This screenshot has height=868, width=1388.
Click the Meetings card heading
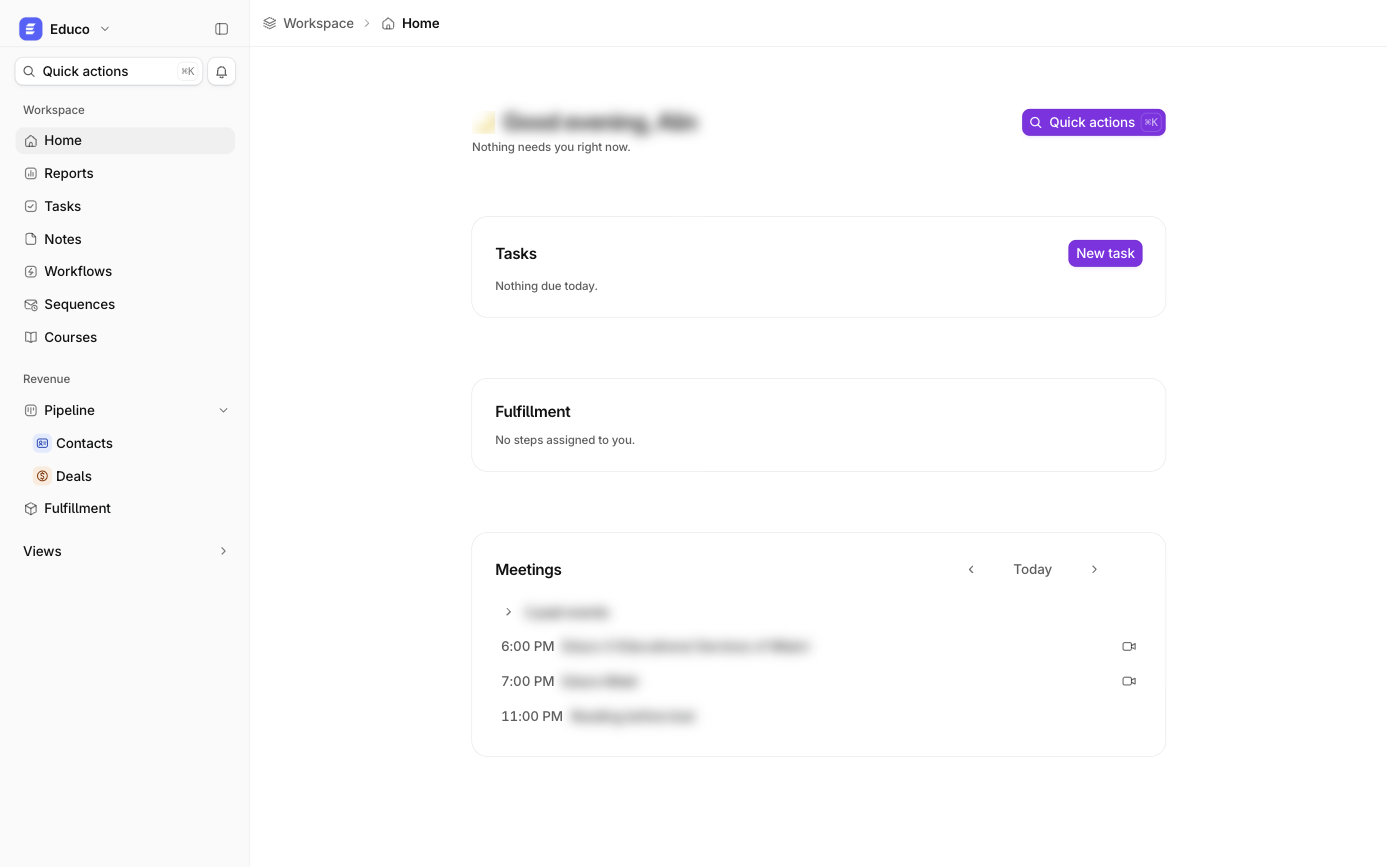[x=528, y=570]
